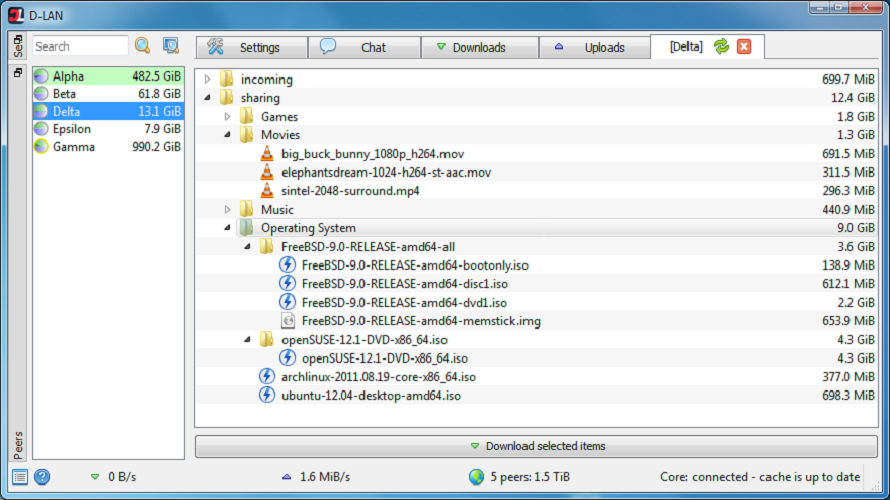The image size is (890, 500).
Task: Collapse the Operating System folder
Action: point(228,228)
